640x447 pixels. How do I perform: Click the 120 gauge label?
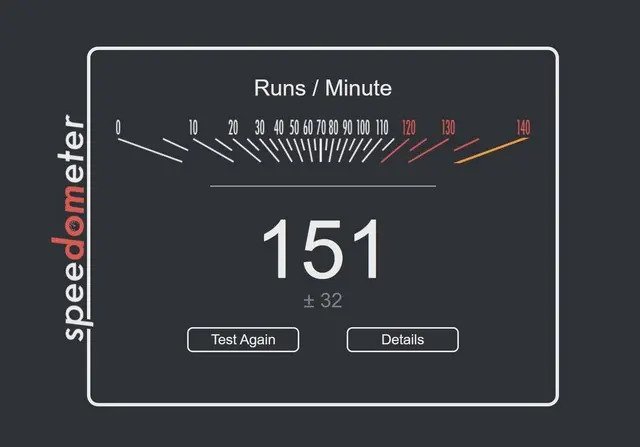[x=409, y=128]
